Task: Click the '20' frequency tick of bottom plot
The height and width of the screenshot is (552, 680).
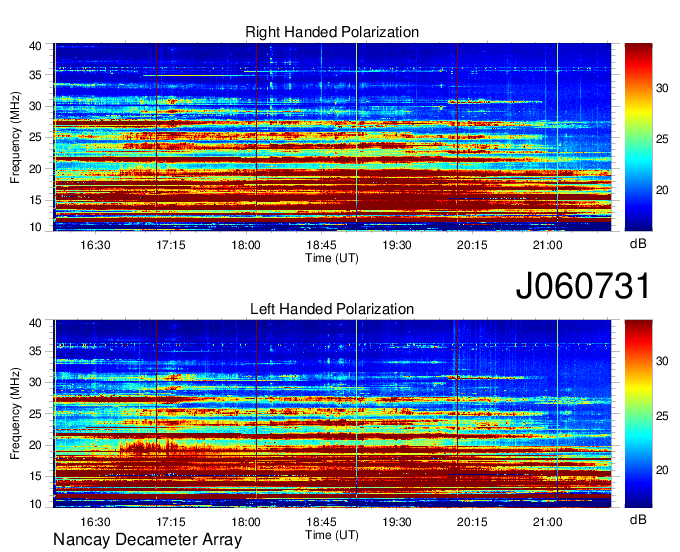Action: coord(35,445)
